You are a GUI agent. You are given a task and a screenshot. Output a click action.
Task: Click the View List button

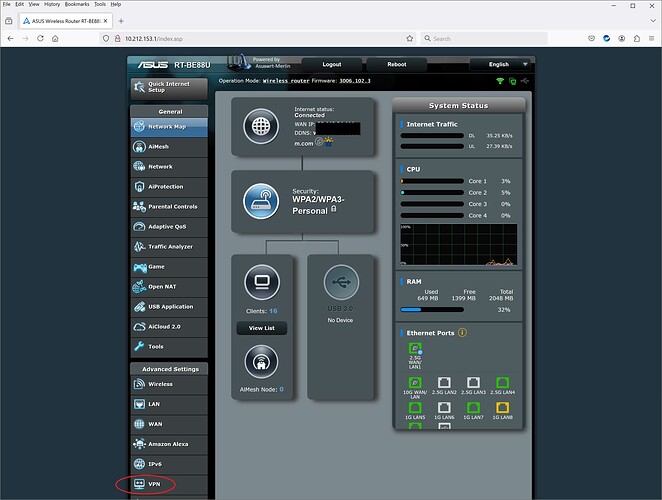262,328
